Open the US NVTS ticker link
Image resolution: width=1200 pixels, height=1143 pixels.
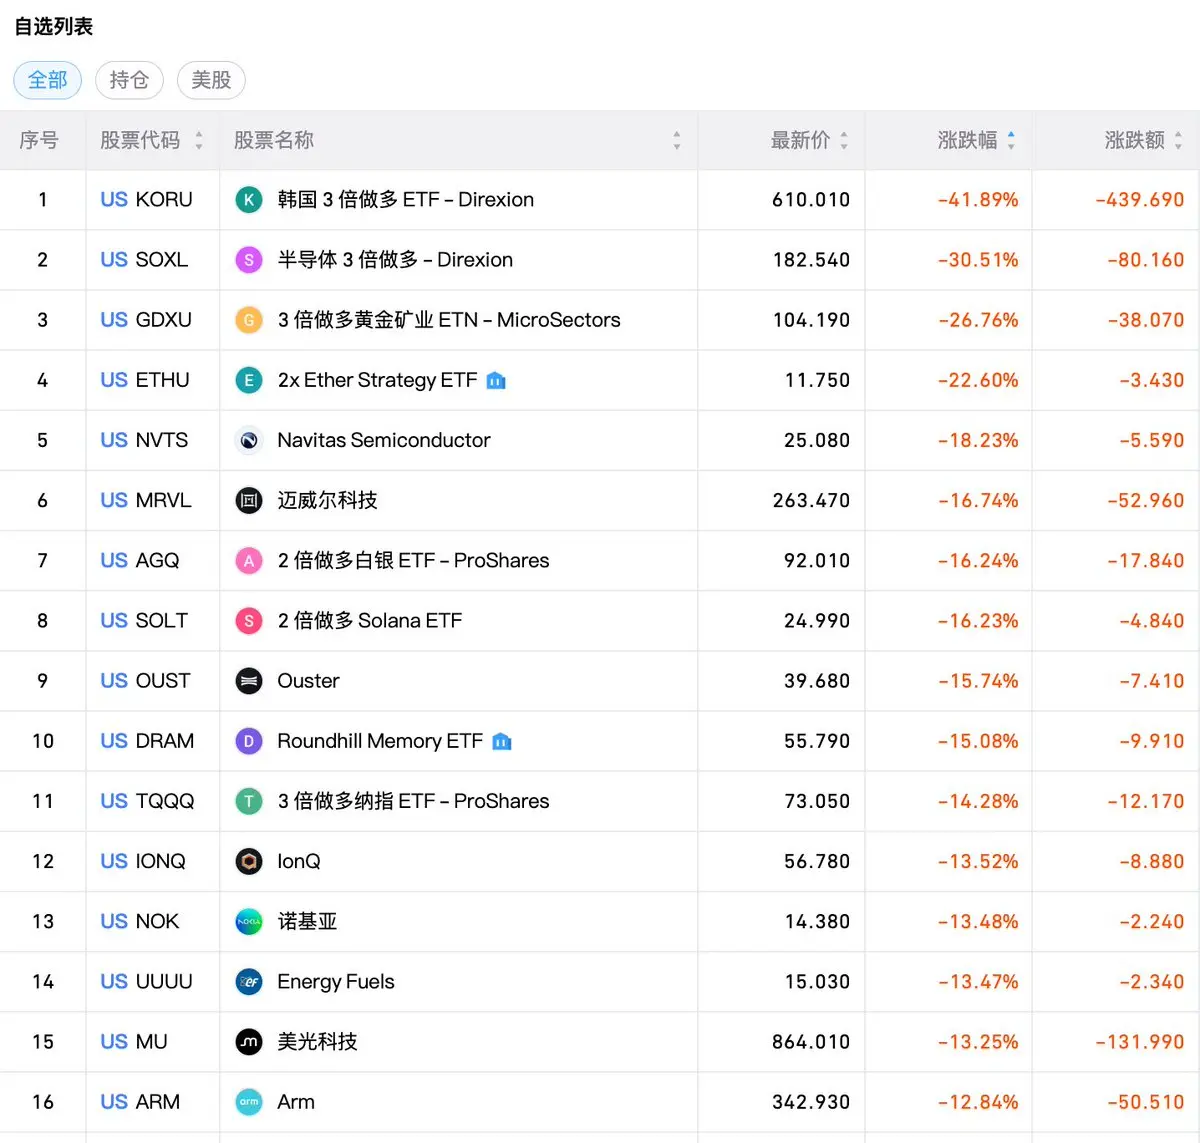pos(144,440)
